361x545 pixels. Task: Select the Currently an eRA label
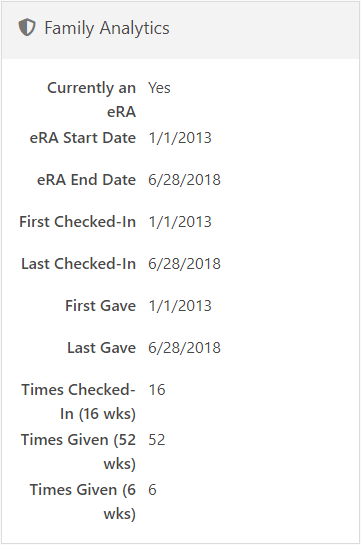[x=92, y=100]
